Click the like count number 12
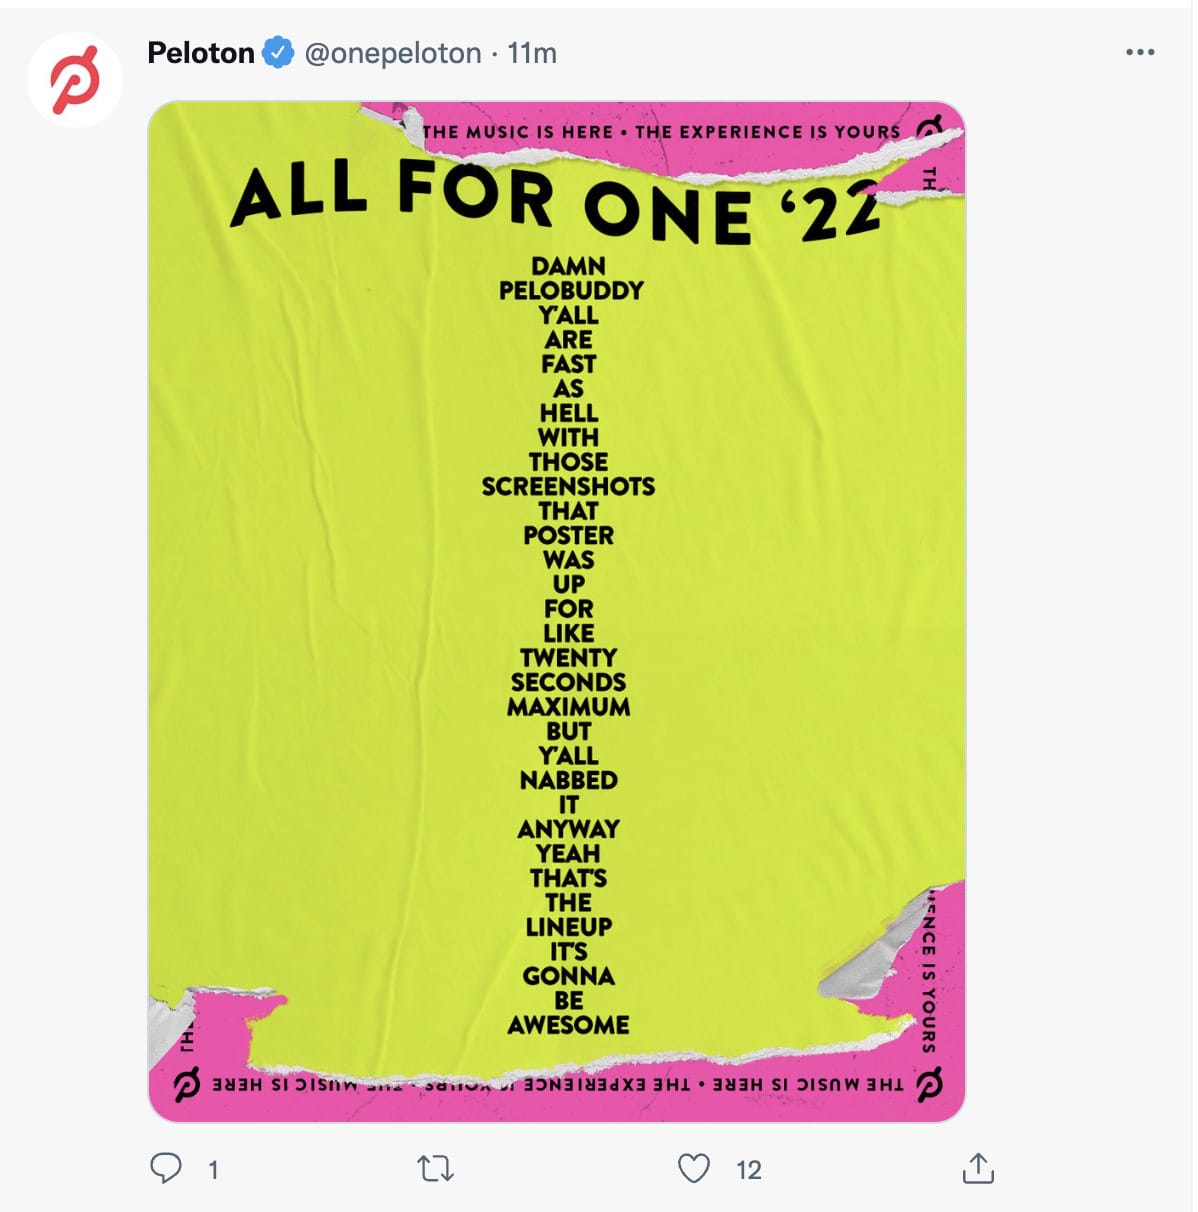This screenshot has height=1212, width=1198. pyautogui.click(x=749, y=1170)
